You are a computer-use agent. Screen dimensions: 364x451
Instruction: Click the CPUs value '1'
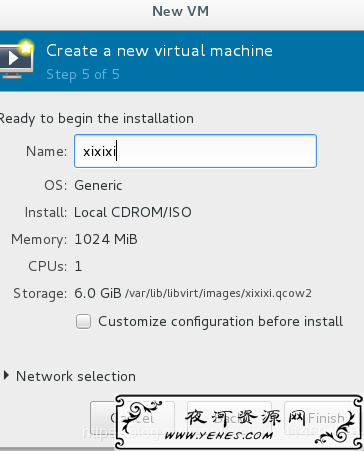click(x=78, y=266)
